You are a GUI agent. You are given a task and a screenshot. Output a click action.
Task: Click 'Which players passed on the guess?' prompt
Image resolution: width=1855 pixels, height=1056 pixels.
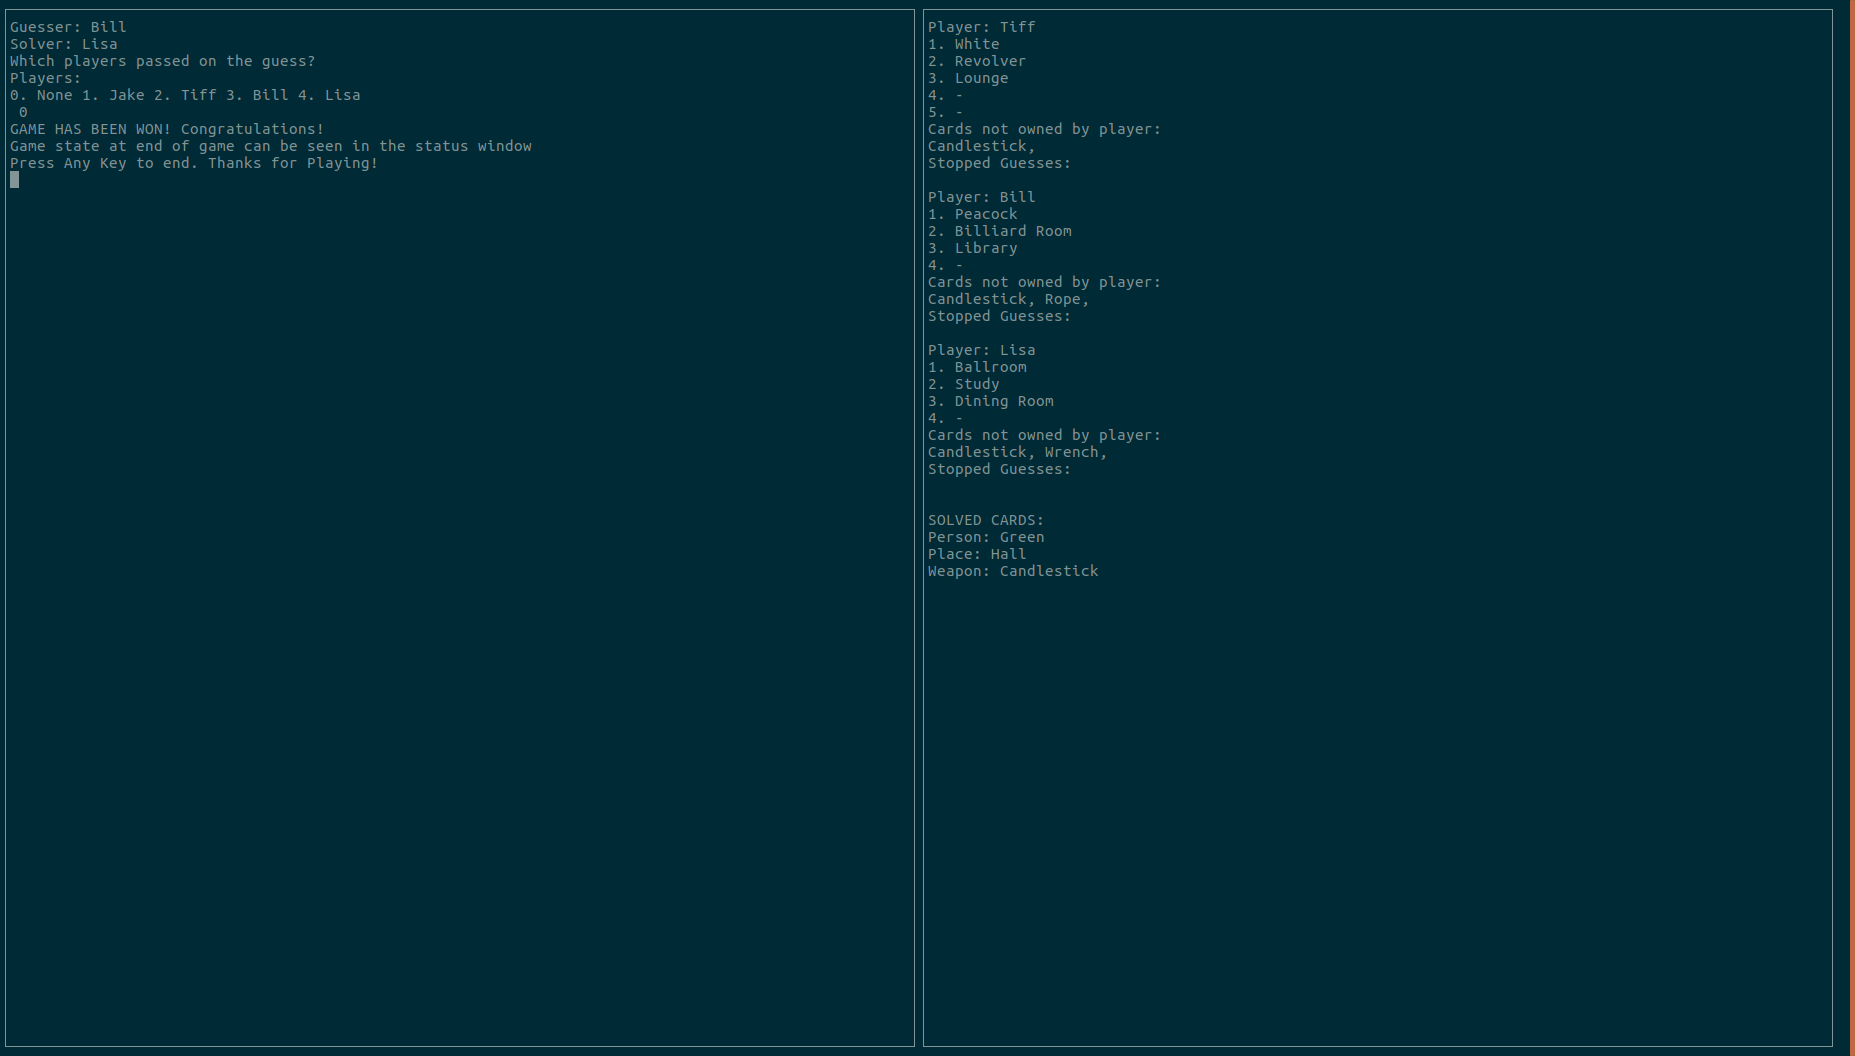(x=163, y=61)
